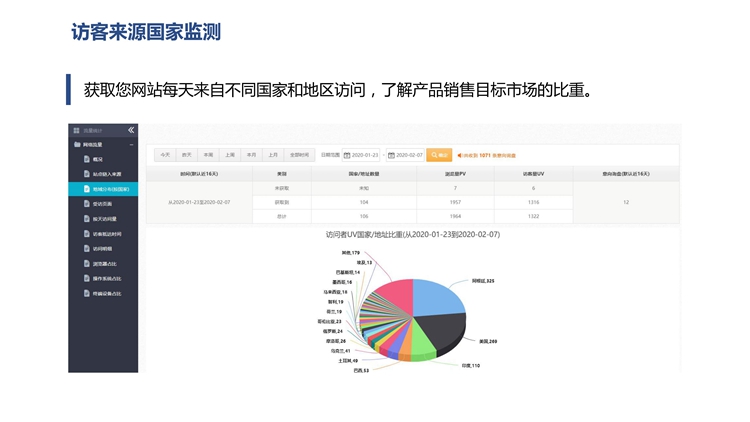Click the folder icon next to 网络流量

click(x=77, y=145)
